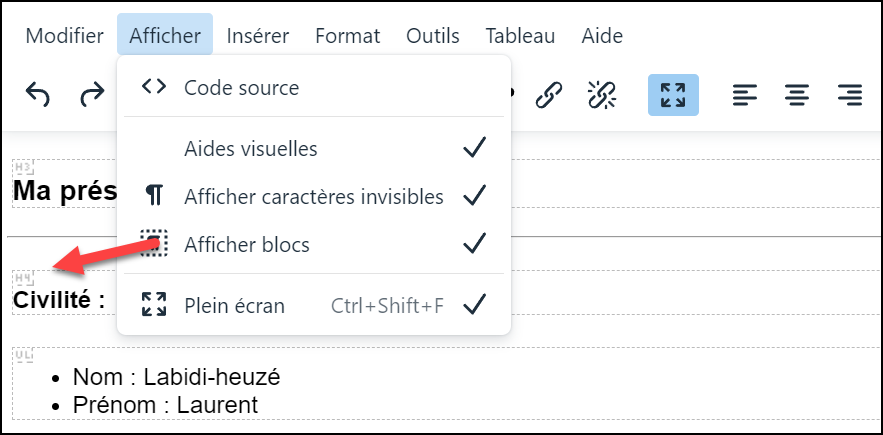
Task: Expand the Format menu
Action: [x=347, y=36]
